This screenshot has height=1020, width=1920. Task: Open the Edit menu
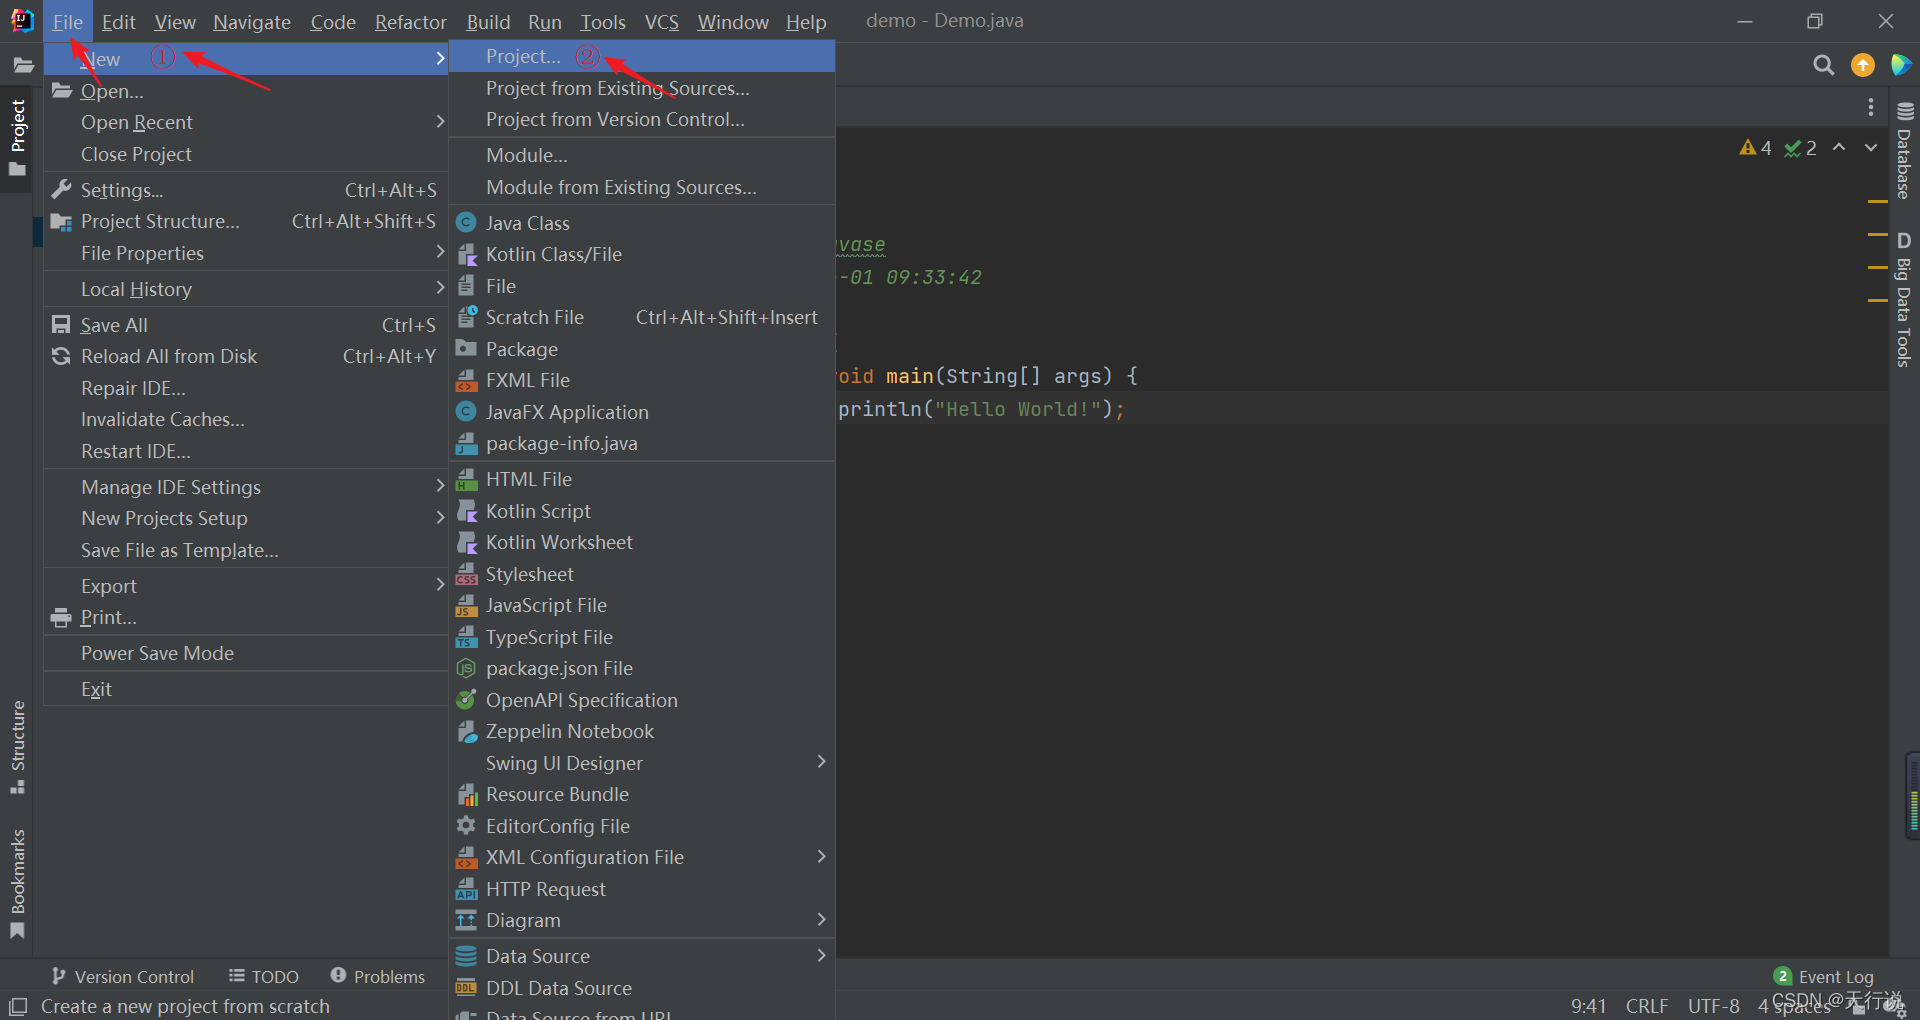pos(118,22)
